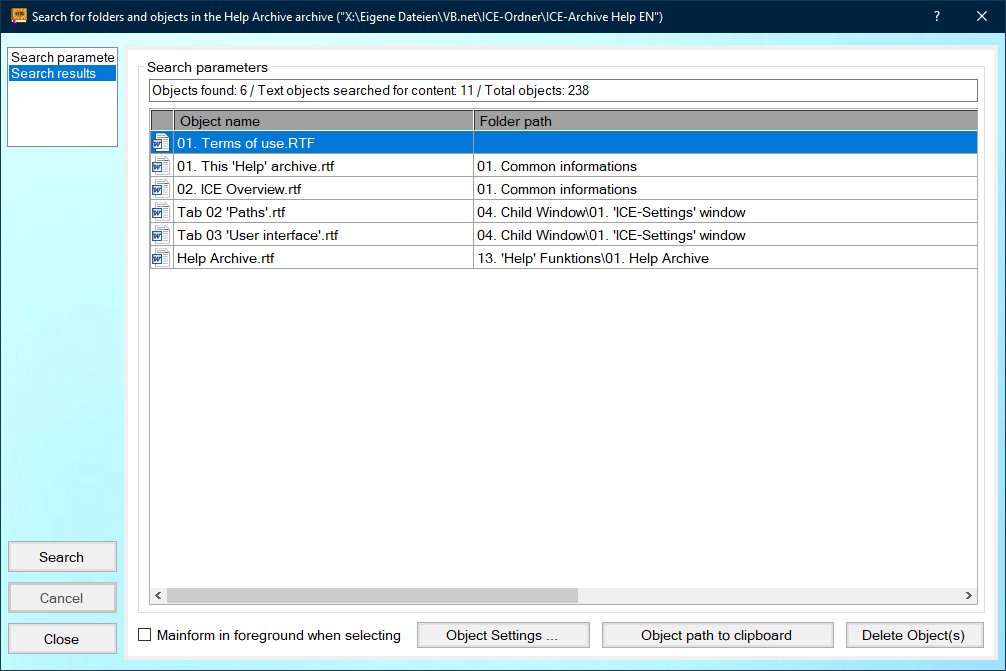Image resolution: width=1006 pixels, height=671 pixels.
Task: Enable 'Mainform in foreground when selecting' checkbox
Action: click(x=145, y=635)
